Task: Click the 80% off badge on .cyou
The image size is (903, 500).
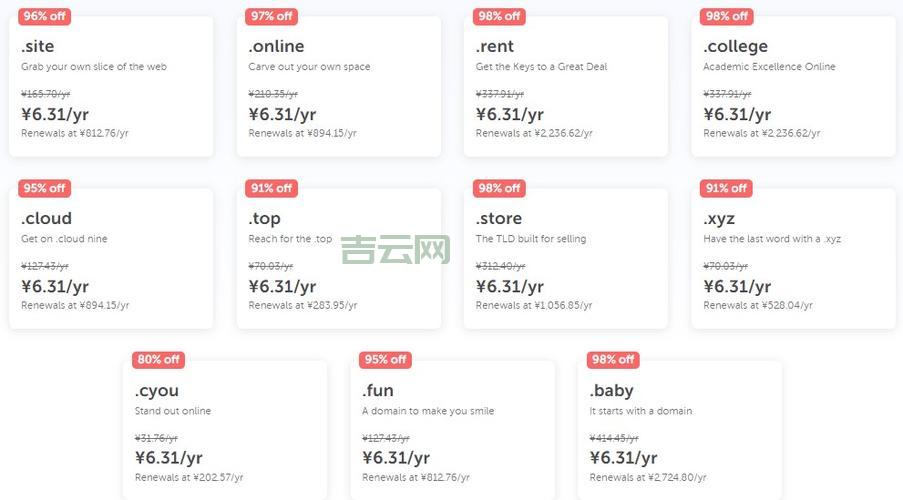Action: [158, 360]
